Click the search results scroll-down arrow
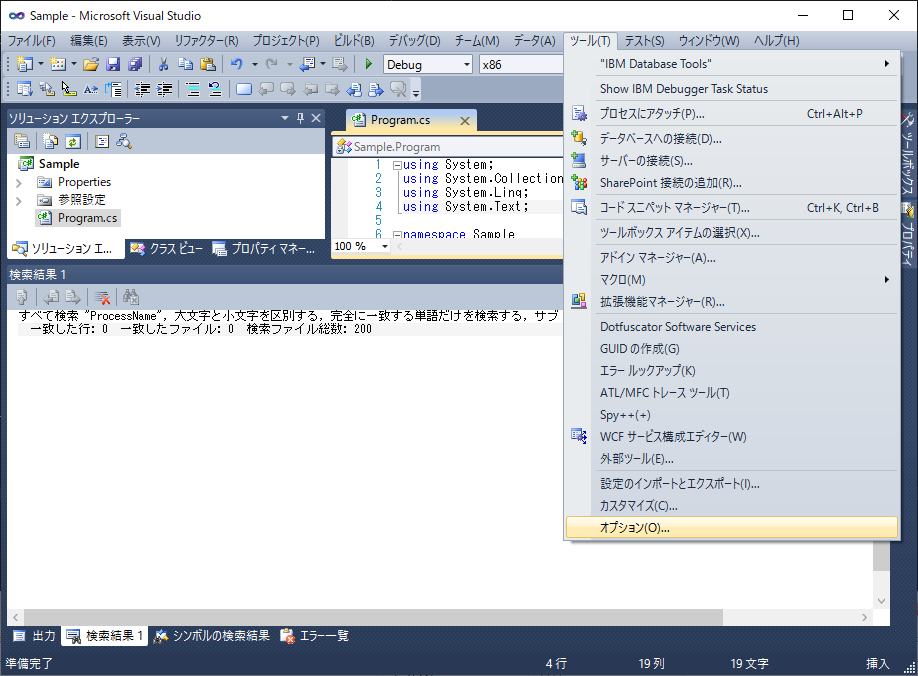918x676 pixels. (881, 601)
